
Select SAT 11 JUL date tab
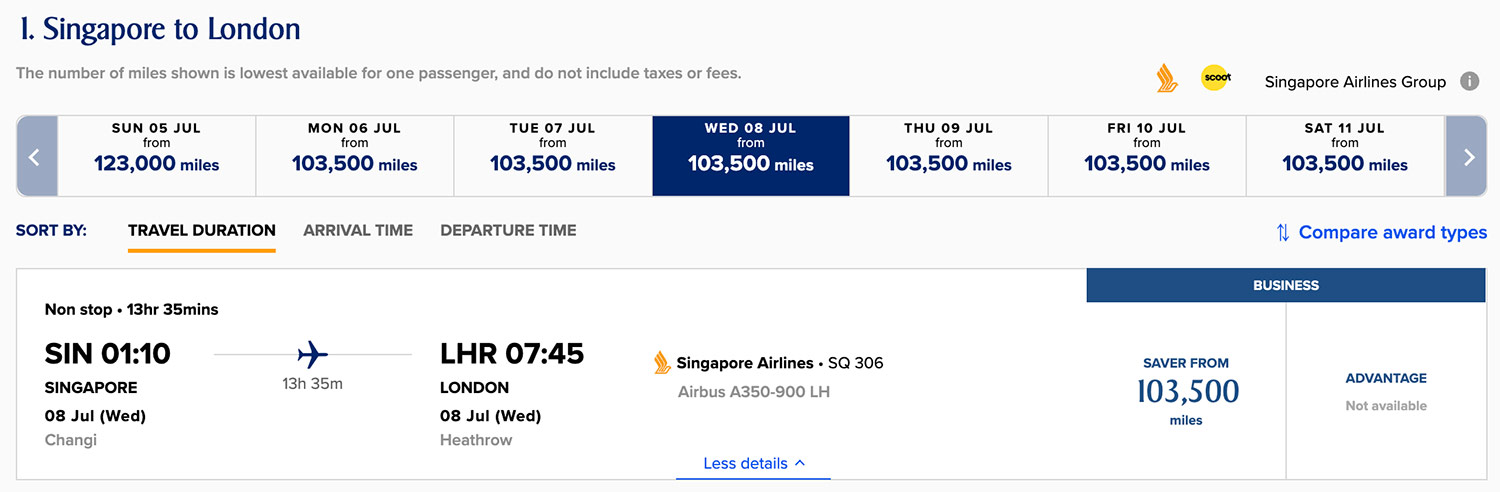(1345, 156)
